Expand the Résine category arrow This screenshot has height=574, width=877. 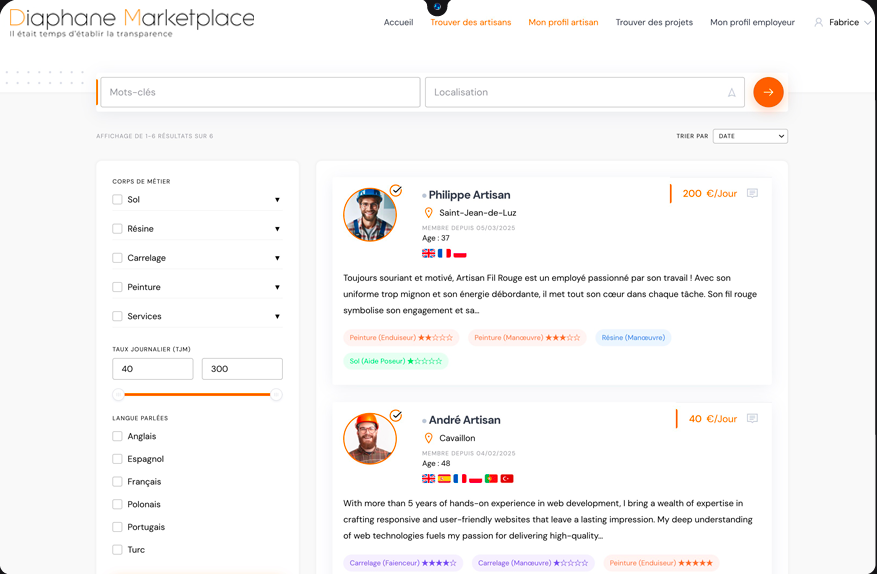277,229
